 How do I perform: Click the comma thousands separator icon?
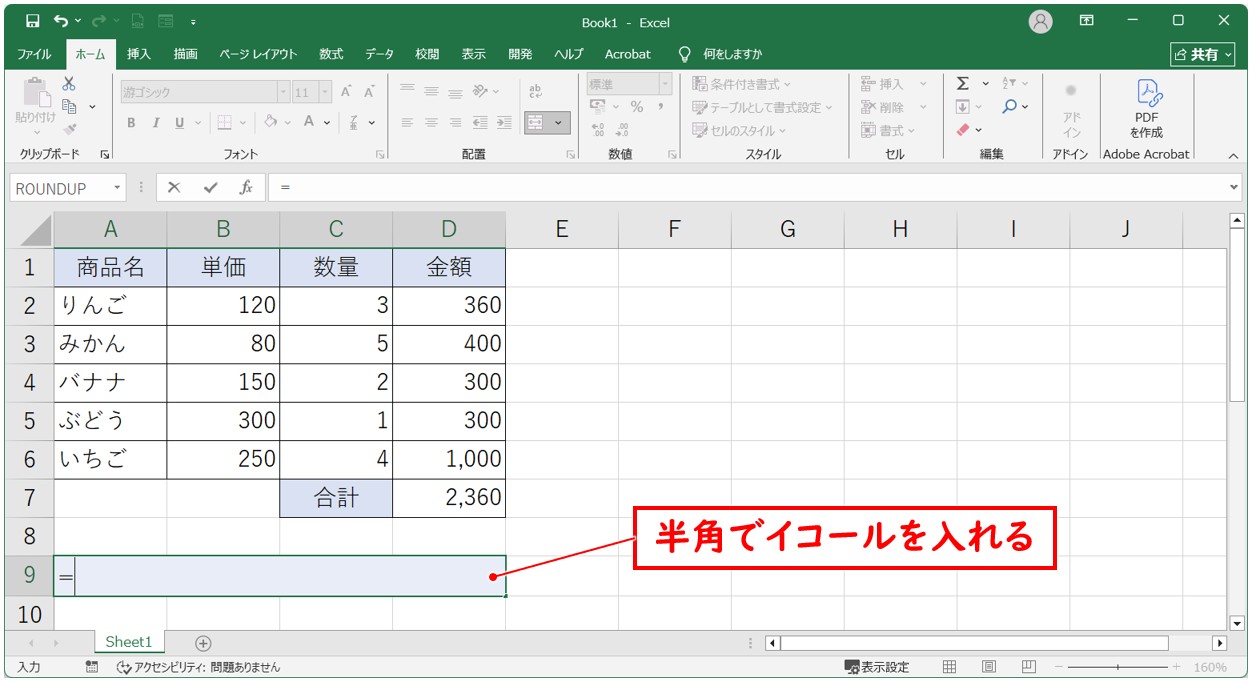click(661, 106)
